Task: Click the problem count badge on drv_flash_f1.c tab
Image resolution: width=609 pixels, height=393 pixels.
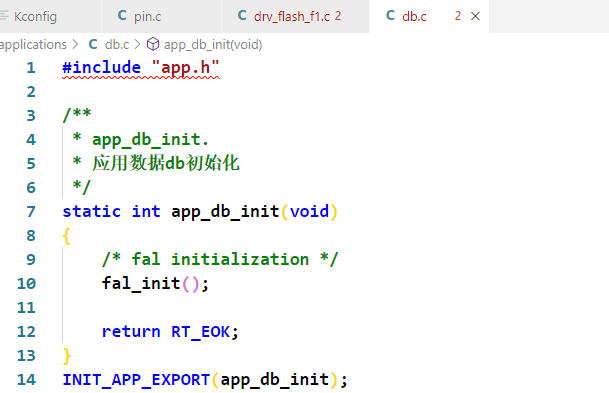Action: coord(338,16)
